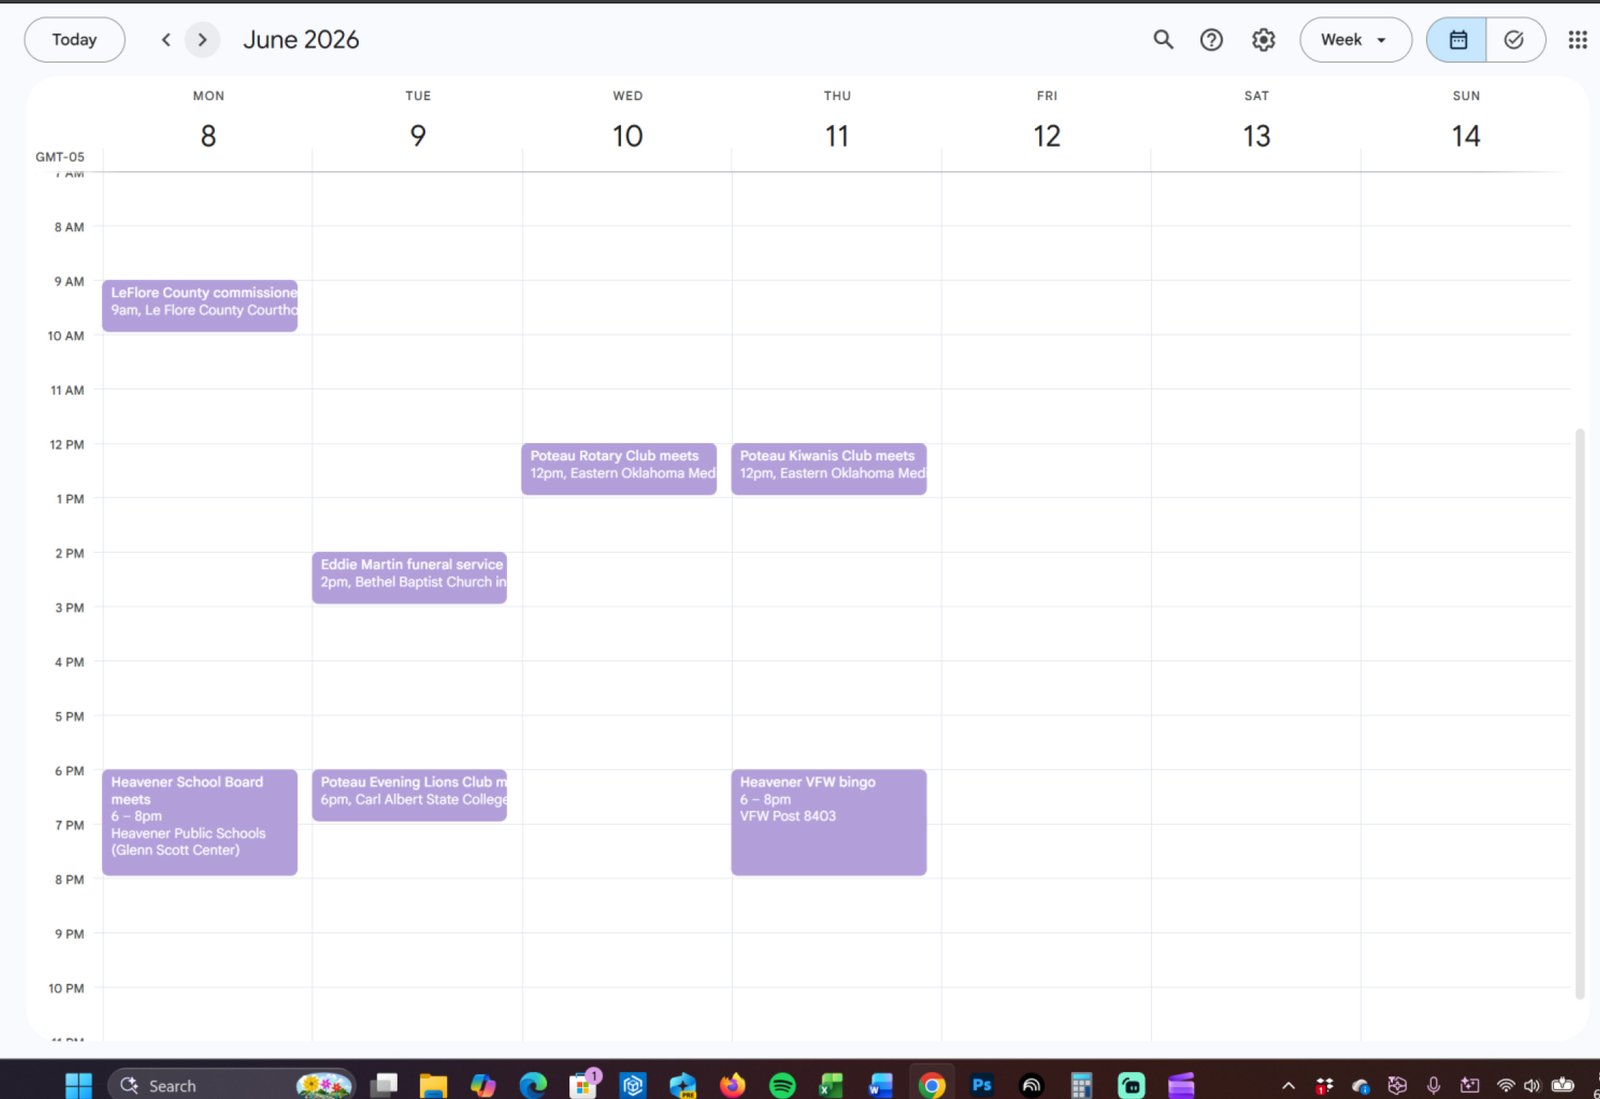Image resolution: width=1600 pixels, height=1099 pixels.
Task: Open the calendar search icon
Action: coord(1163,40)
